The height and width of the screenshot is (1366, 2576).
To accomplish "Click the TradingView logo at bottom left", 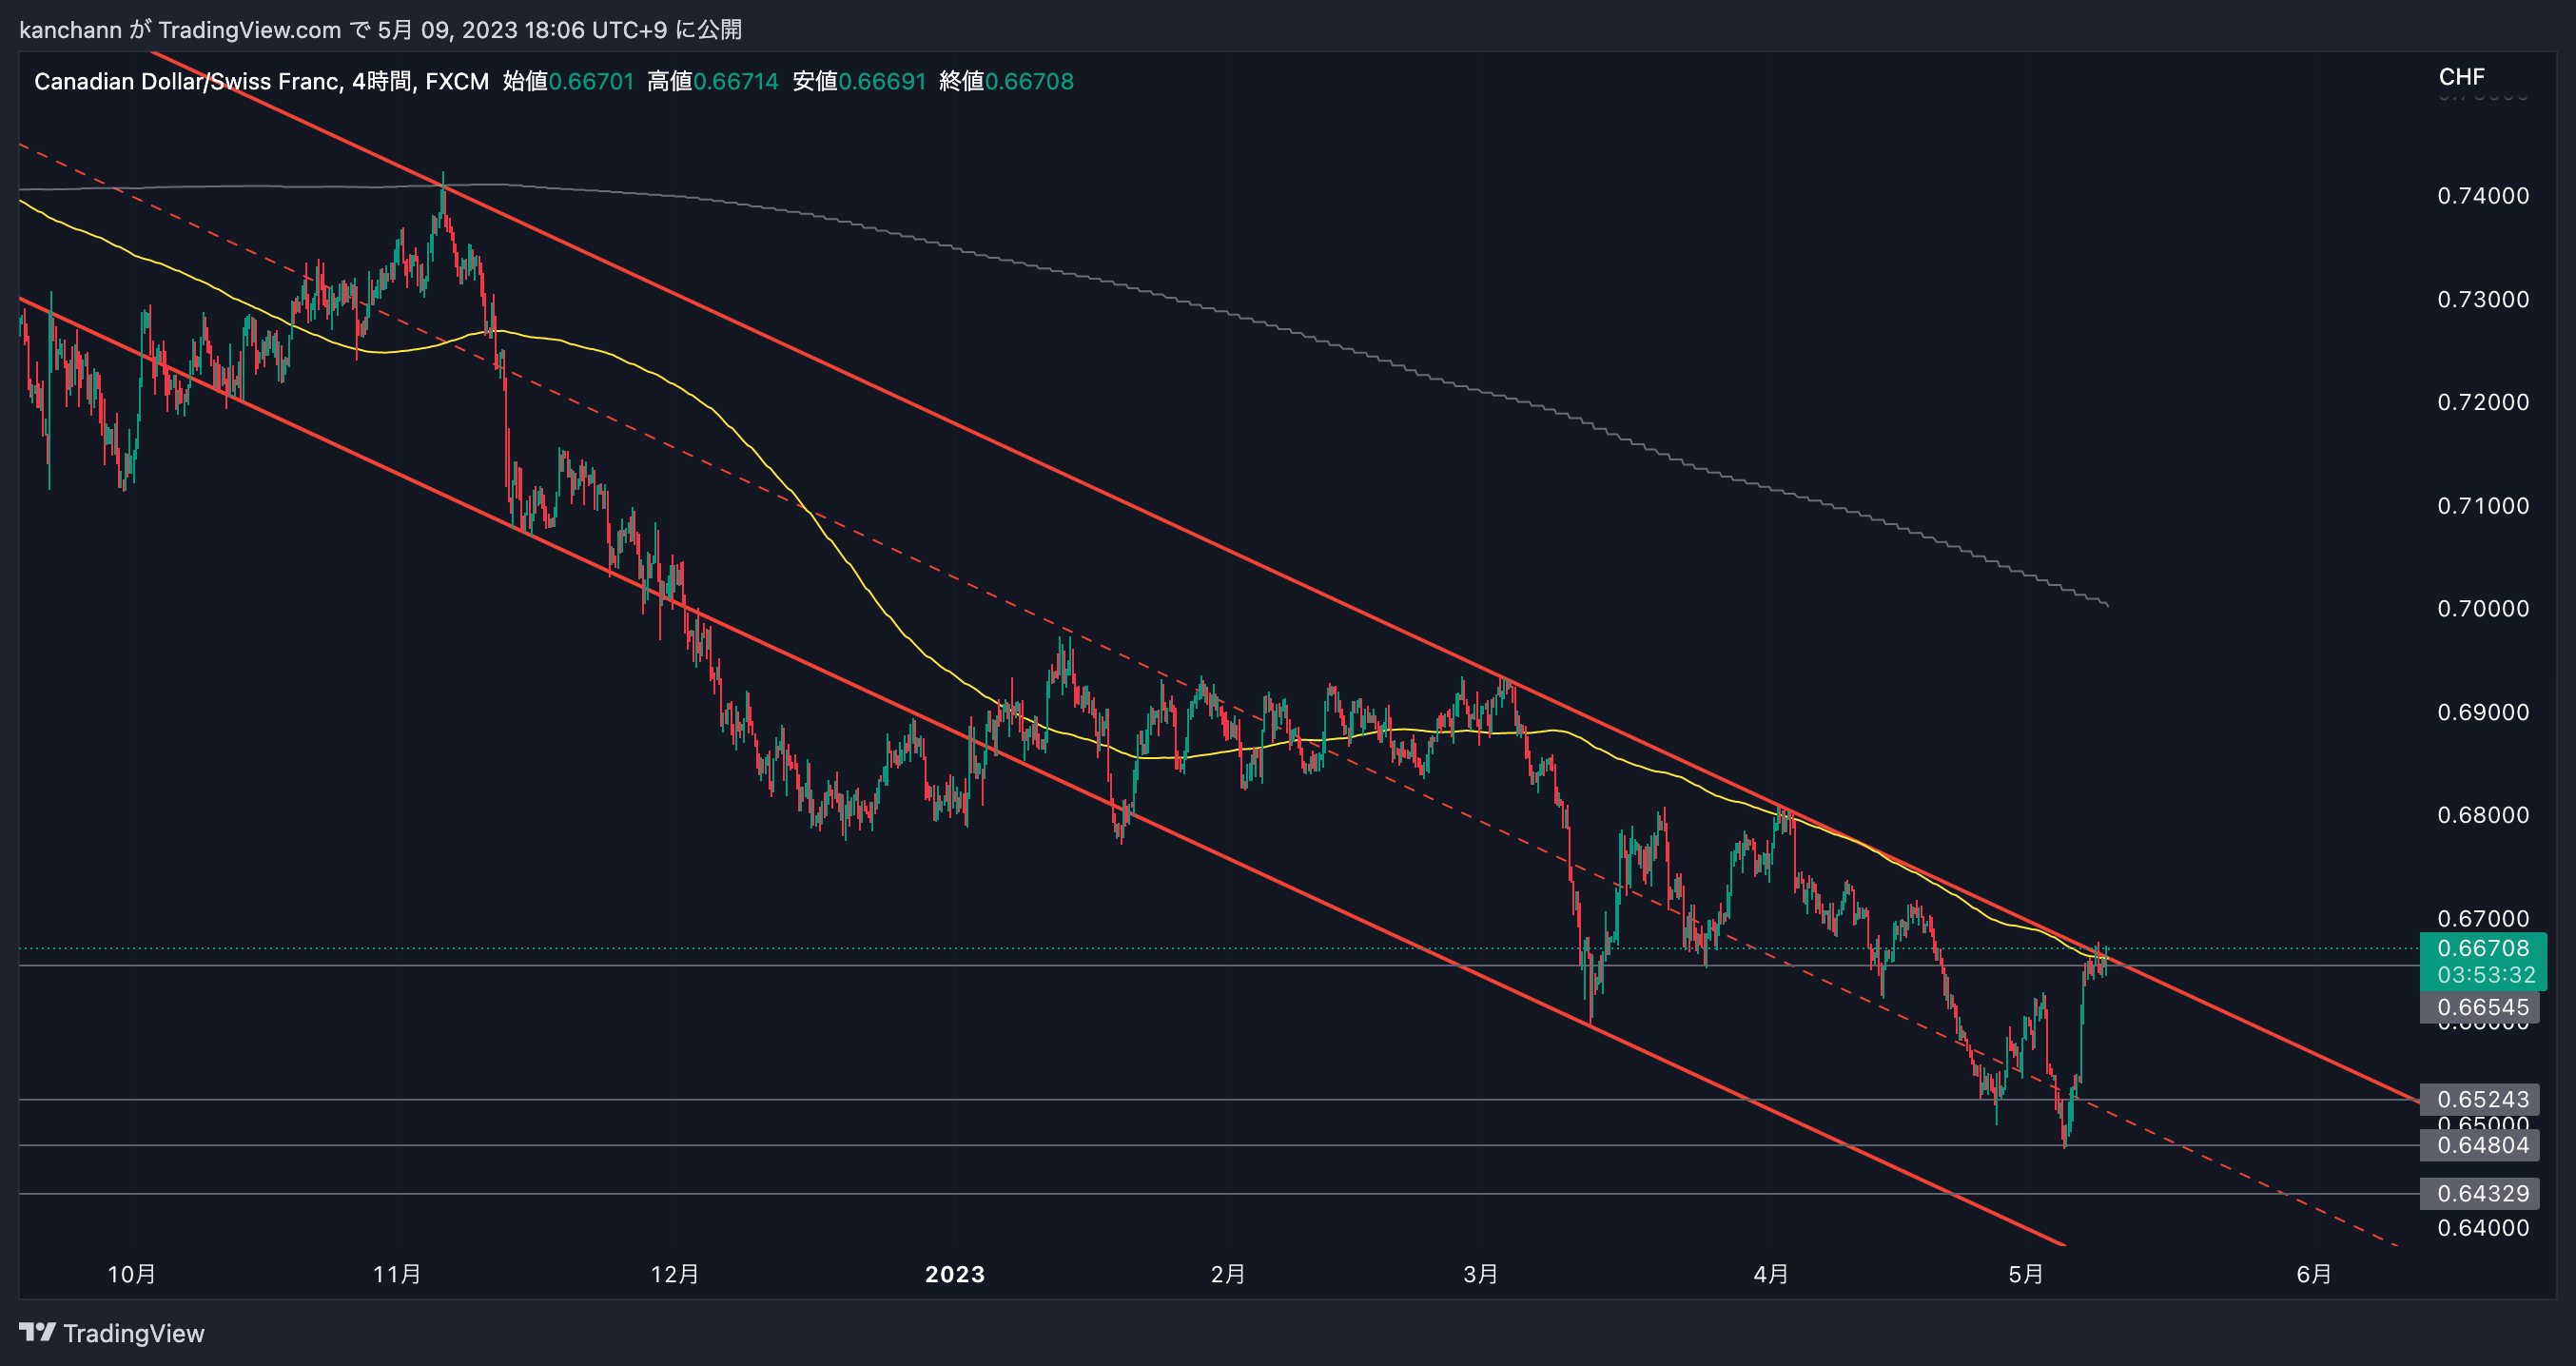I will [x=112, y=1333].
